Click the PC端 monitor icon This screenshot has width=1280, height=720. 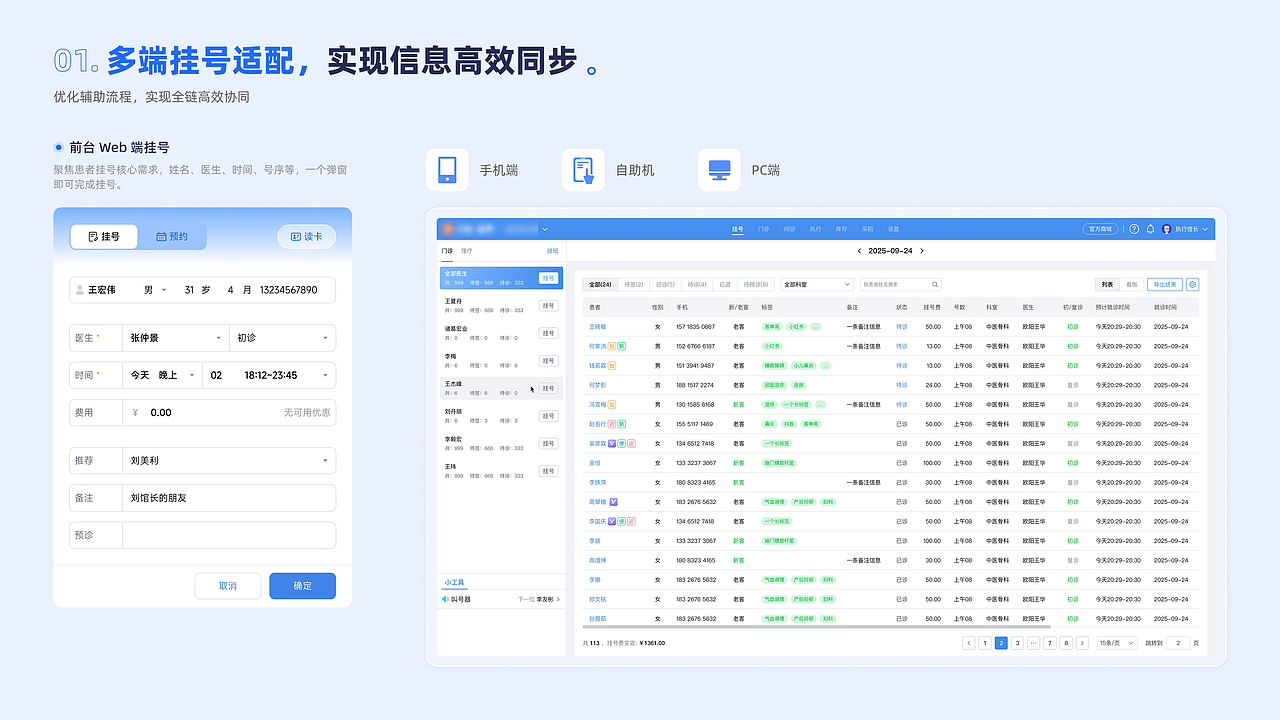(x=718, y=169)
